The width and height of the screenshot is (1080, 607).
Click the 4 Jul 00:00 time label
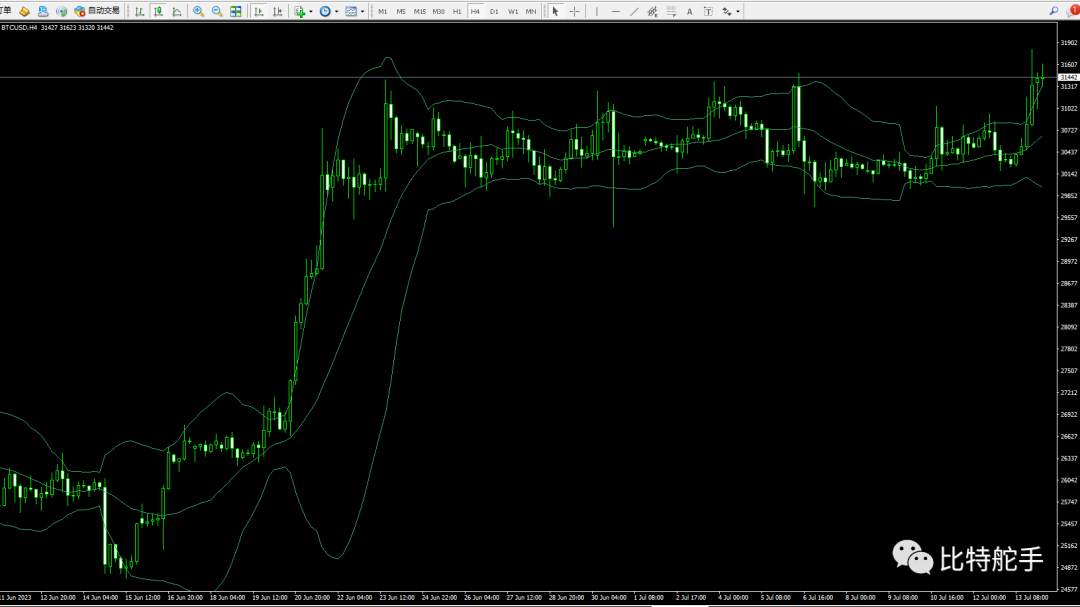click(733, 597)
